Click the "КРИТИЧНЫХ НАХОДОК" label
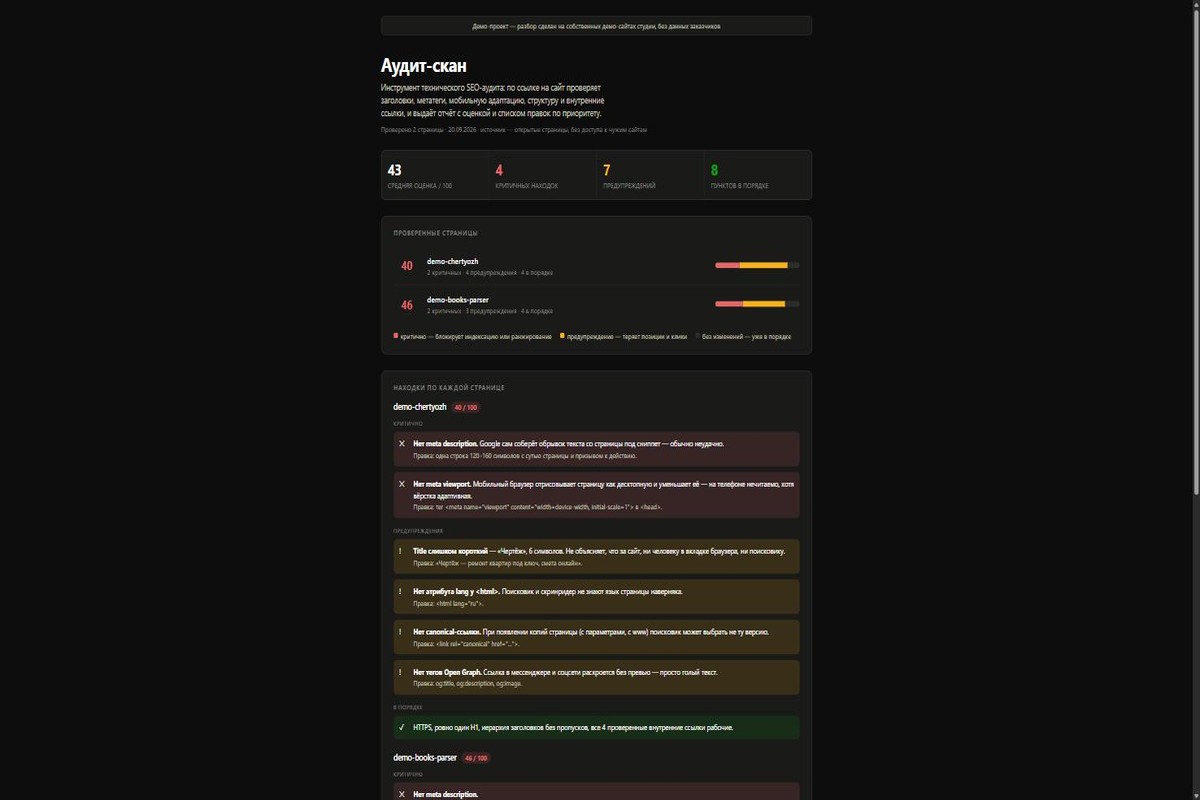Image resolution: width=1200 pixels, height=800 pixels. (x=526, y=186)
